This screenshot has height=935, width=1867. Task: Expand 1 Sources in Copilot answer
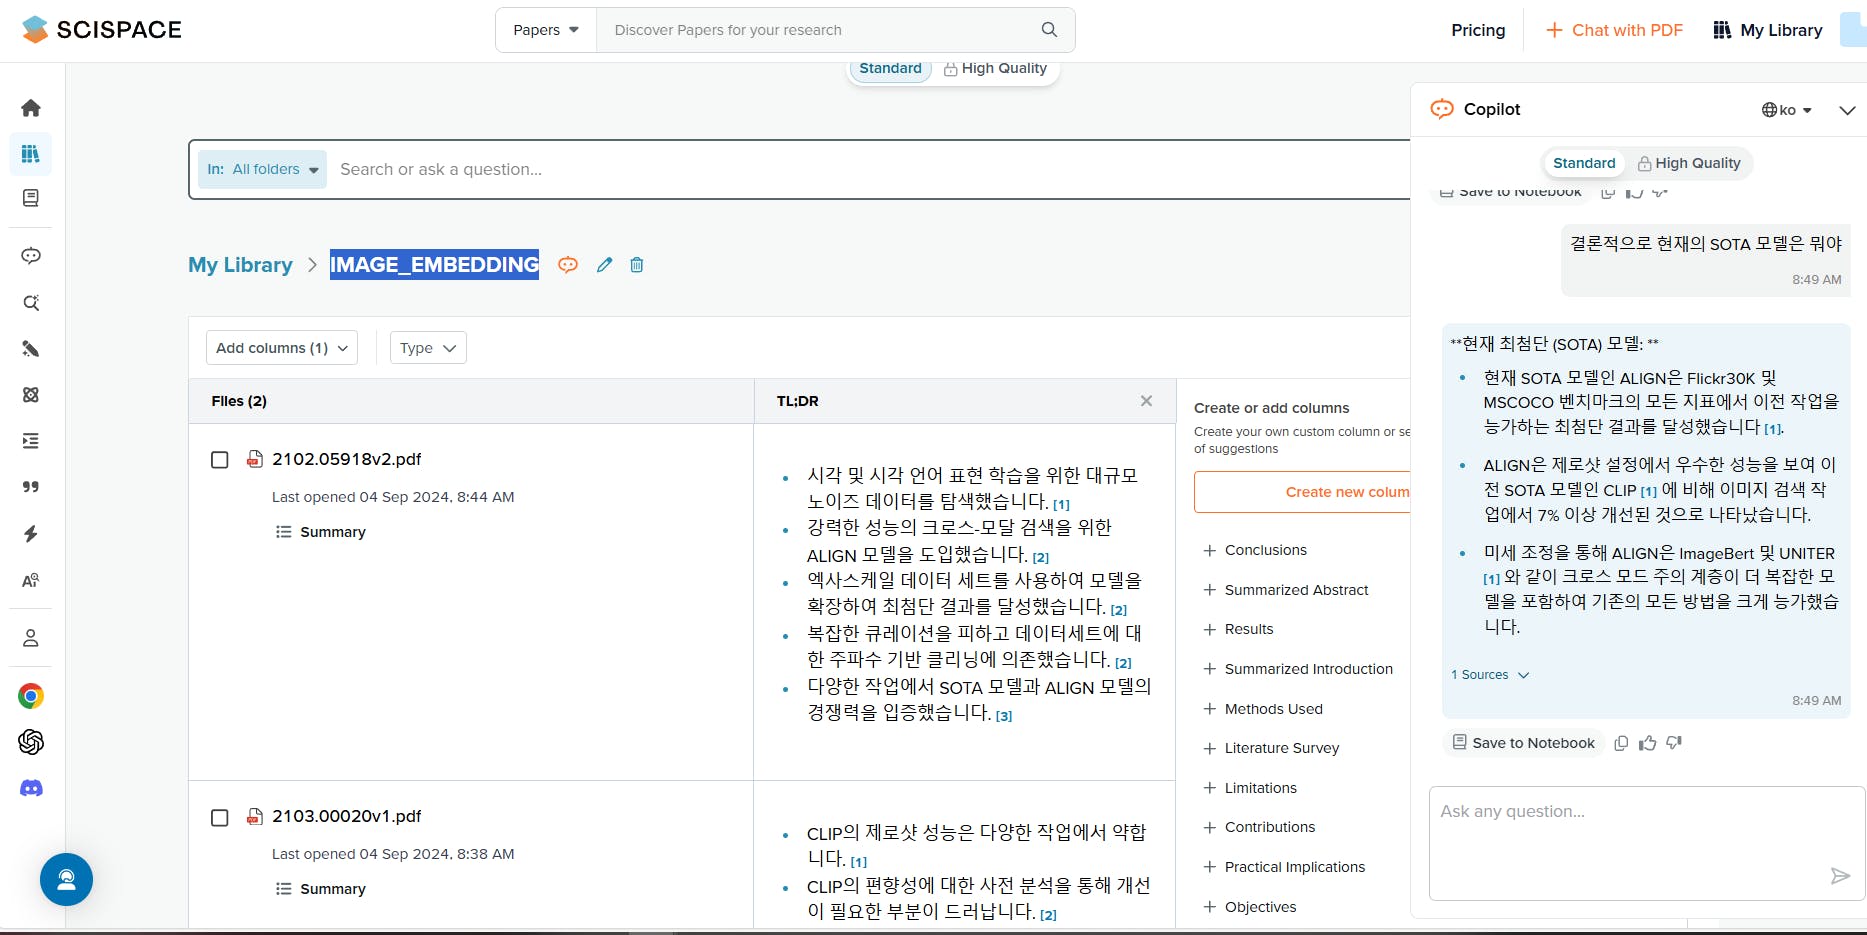1490,675
